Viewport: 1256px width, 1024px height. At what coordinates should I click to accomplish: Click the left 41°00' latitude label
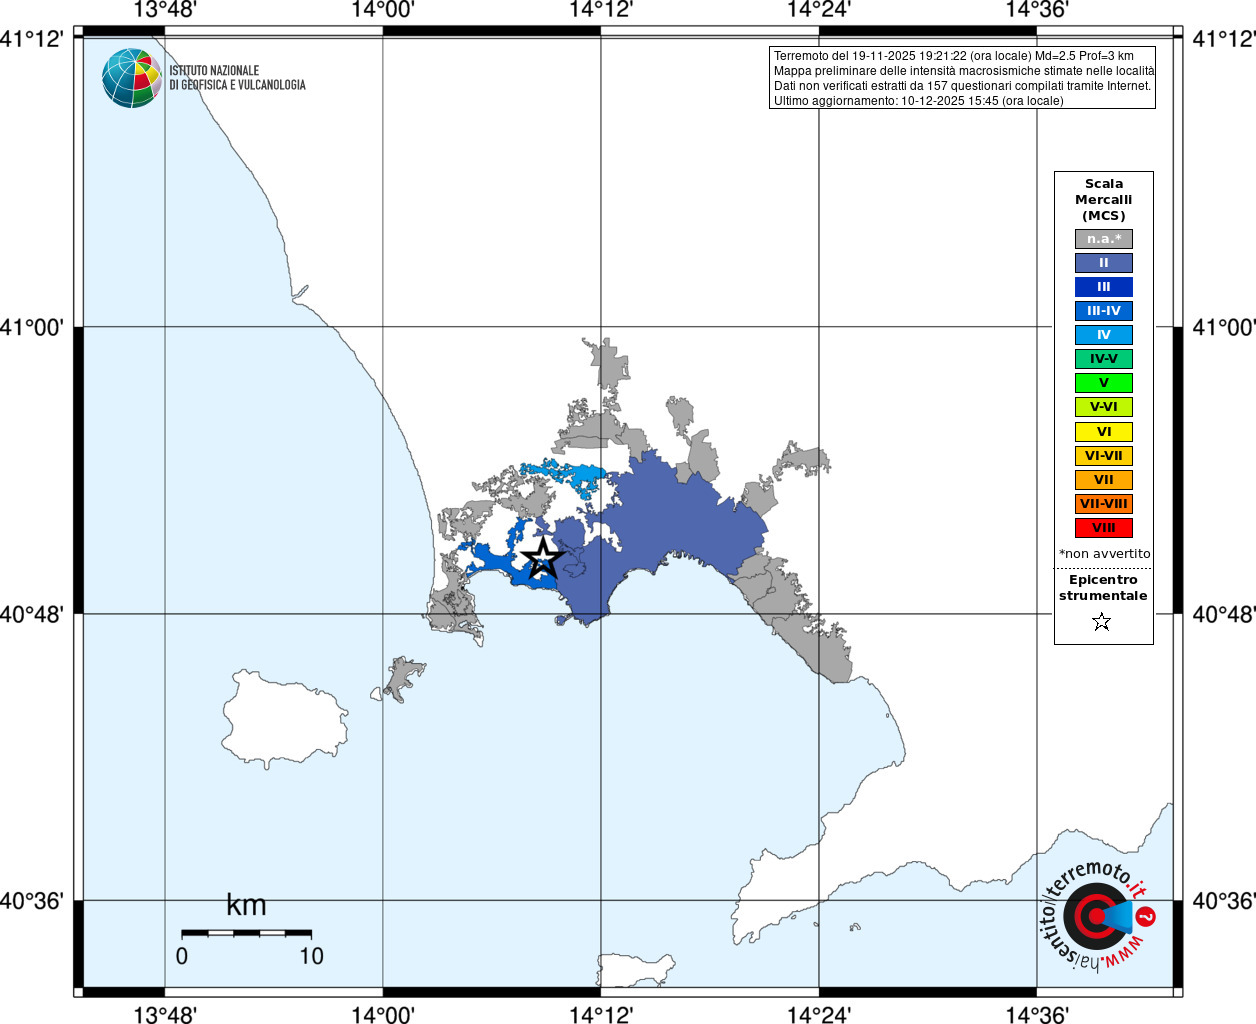pos(32,327)
